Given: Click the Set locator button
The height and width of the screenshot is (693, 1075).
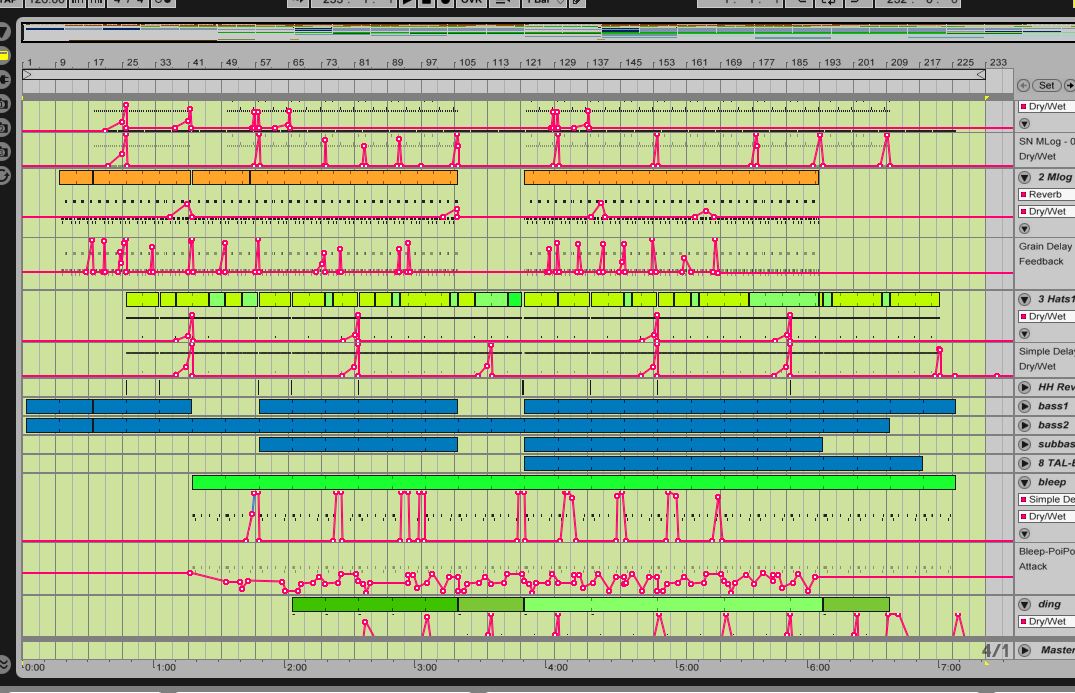Looking at the screenshot, I should [1046, 85].
